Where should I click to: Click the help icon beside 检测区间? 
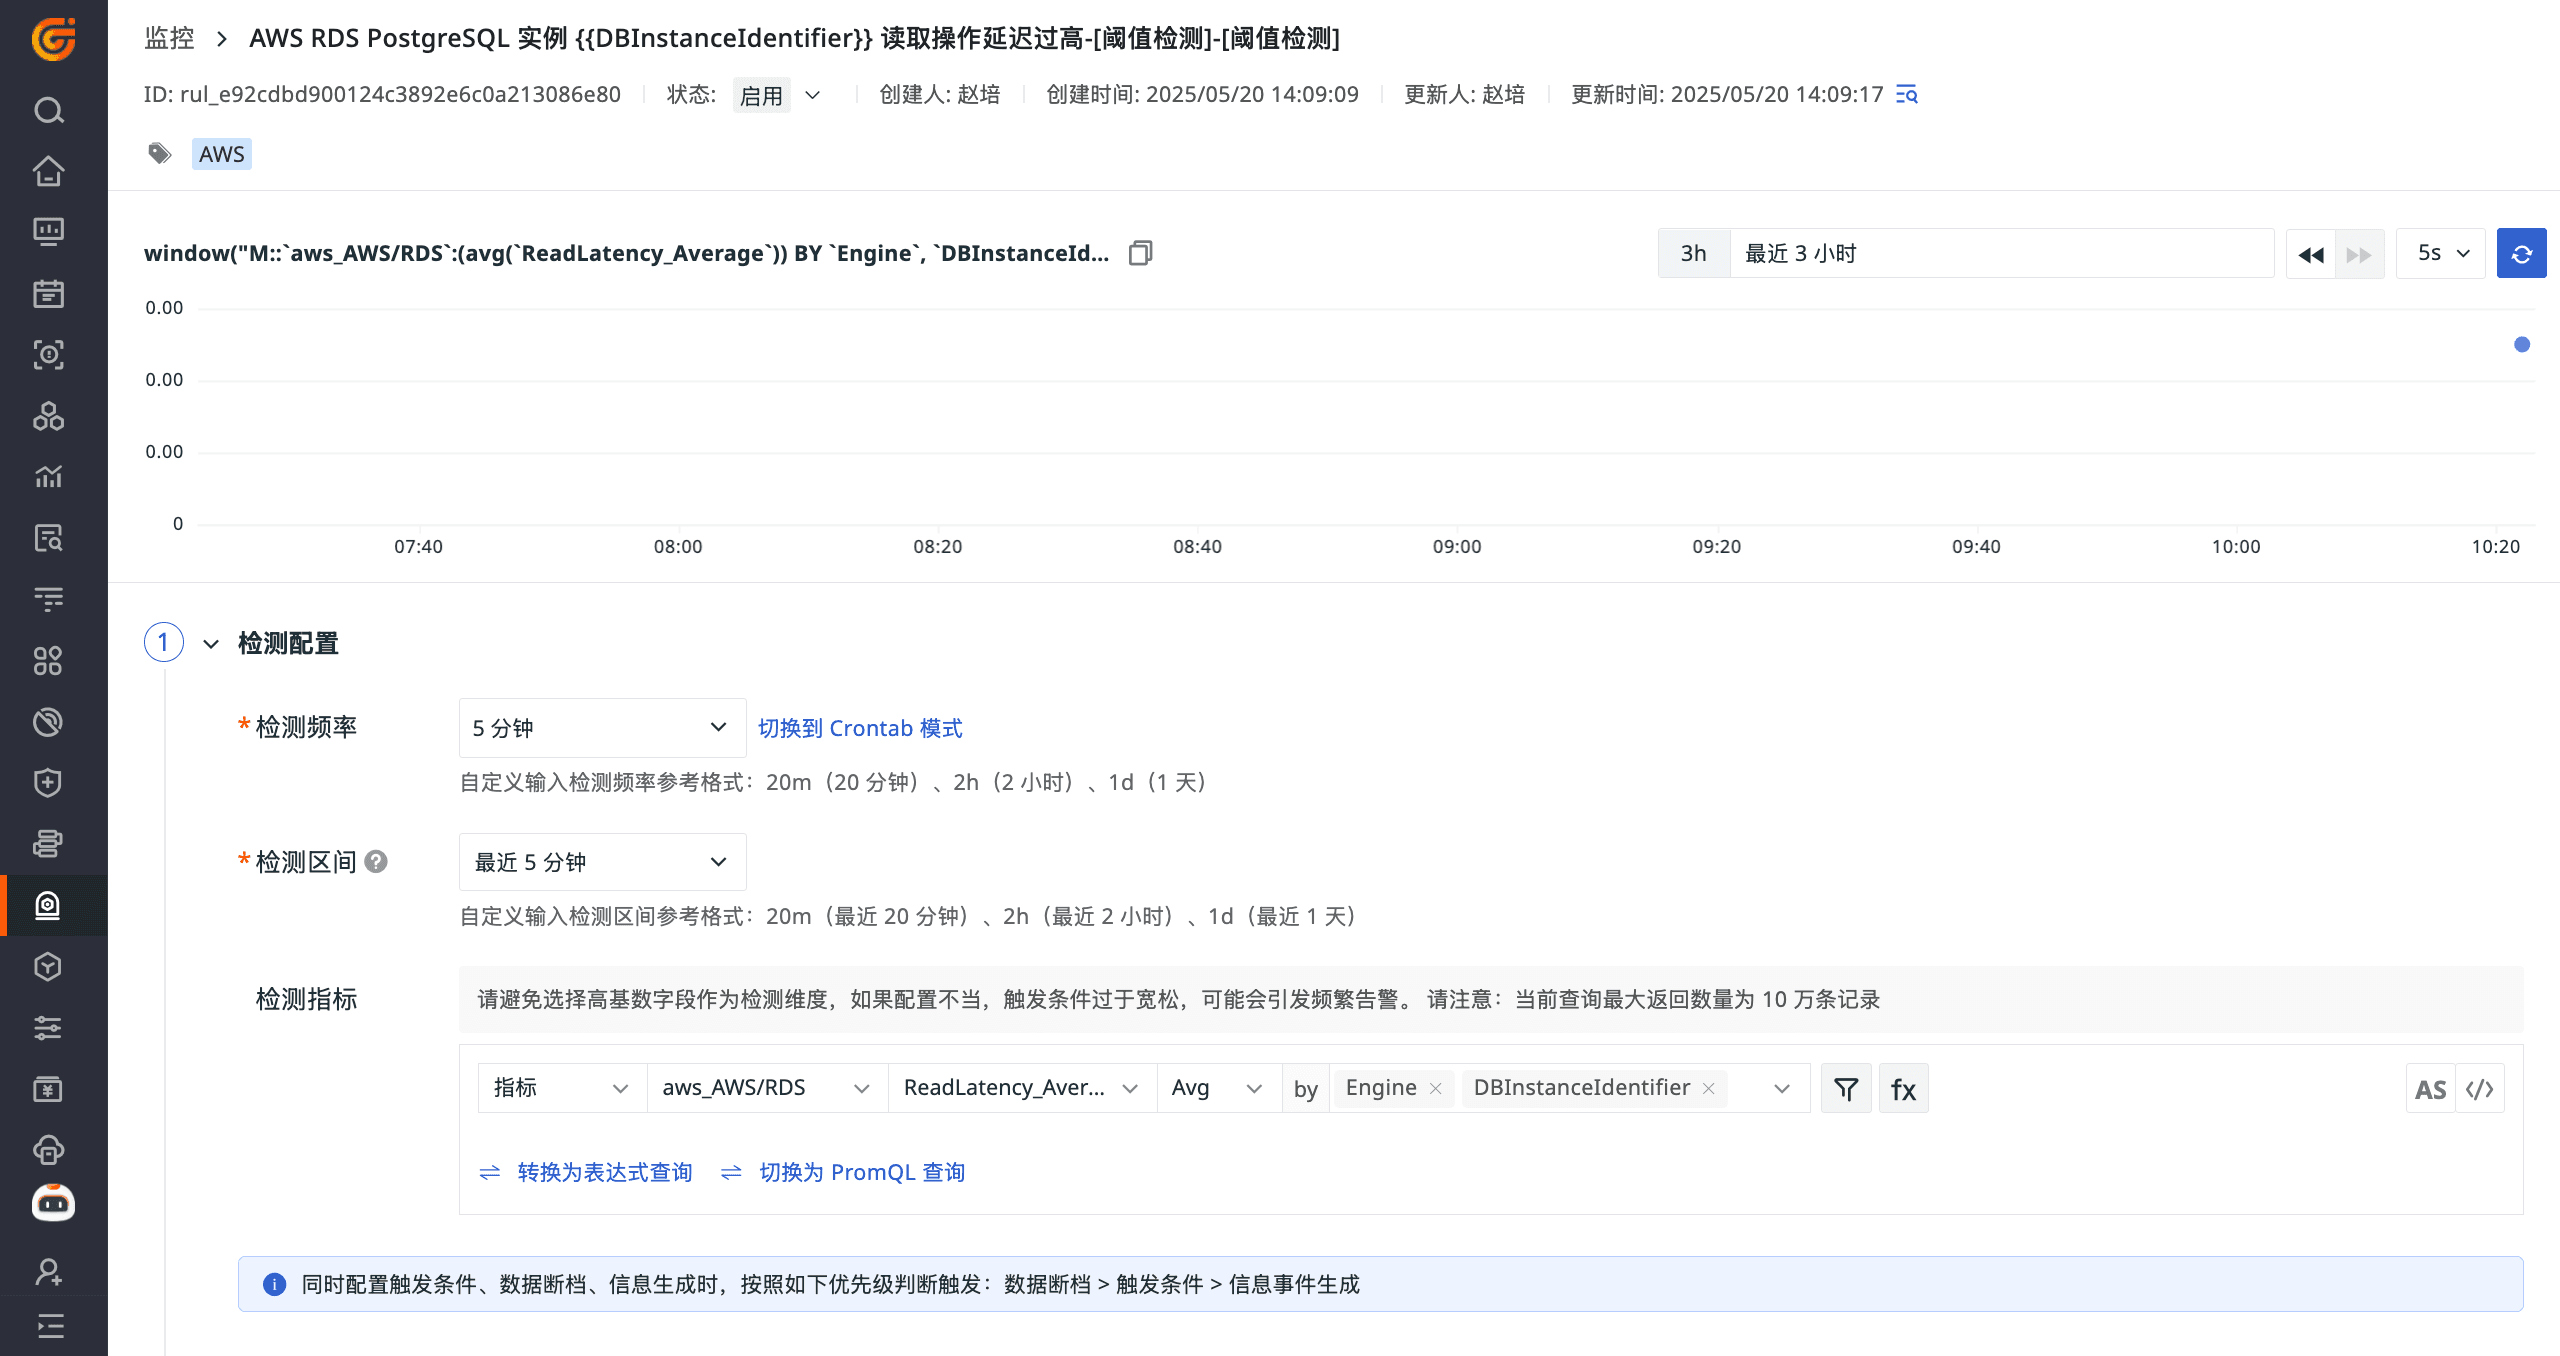(x=376, y=861)
